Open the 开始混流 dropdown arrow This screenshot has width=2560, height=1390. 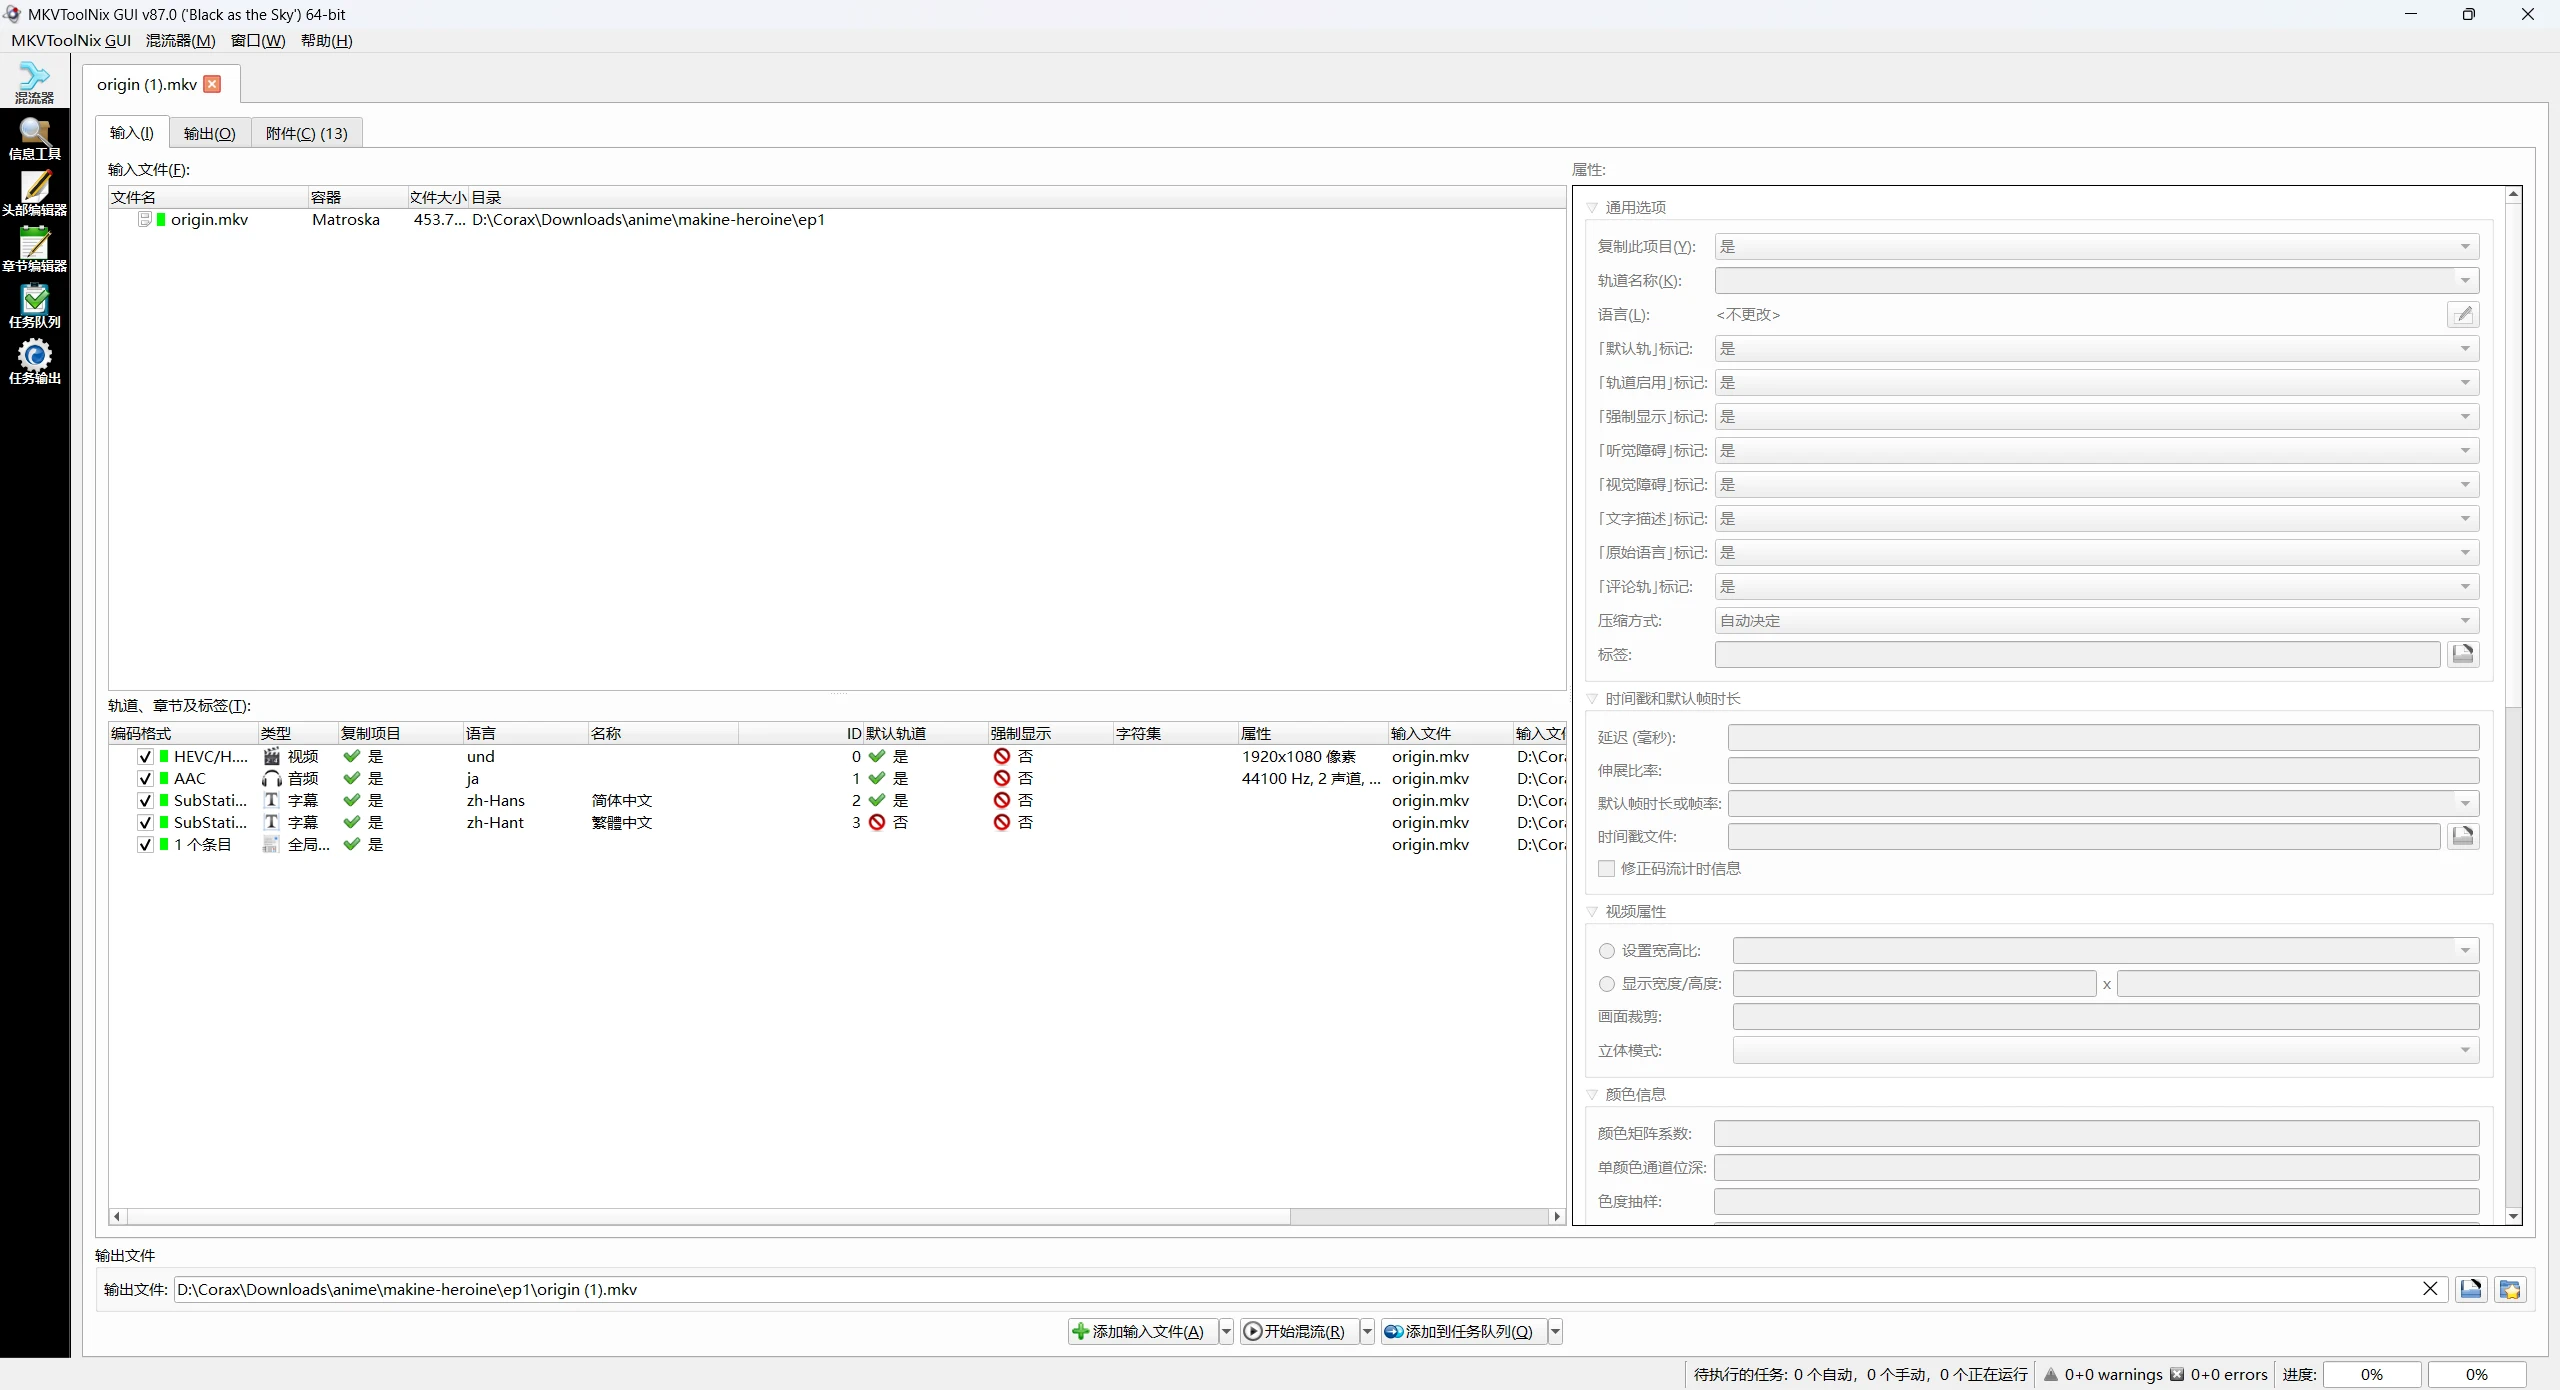(x=1367, y=1331)
